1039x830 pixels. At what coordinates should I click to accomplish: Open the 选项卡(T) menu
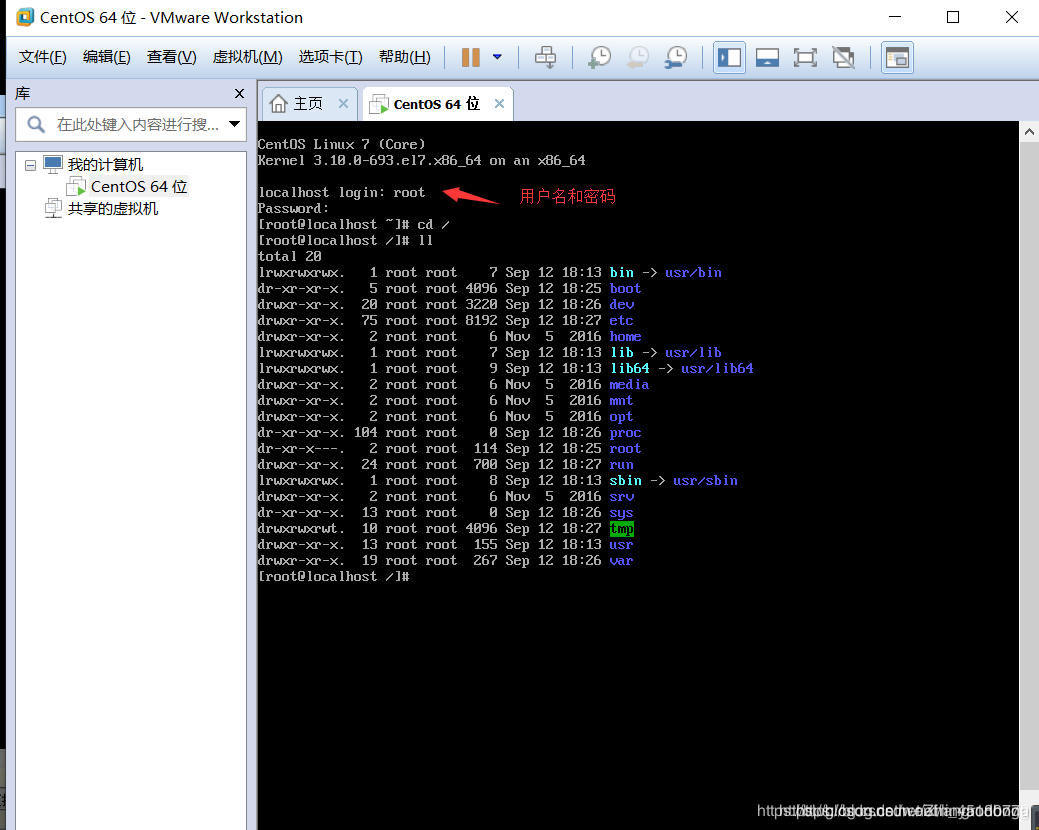click(x=330, y=58)
